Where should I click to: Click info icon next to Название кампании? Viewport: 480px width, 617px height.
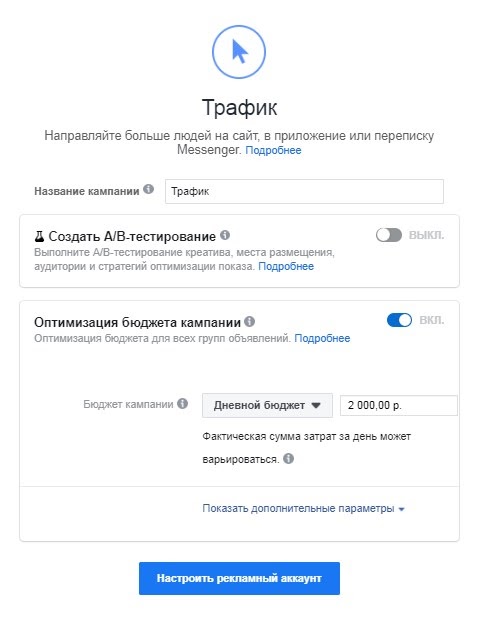coord(148,189)
